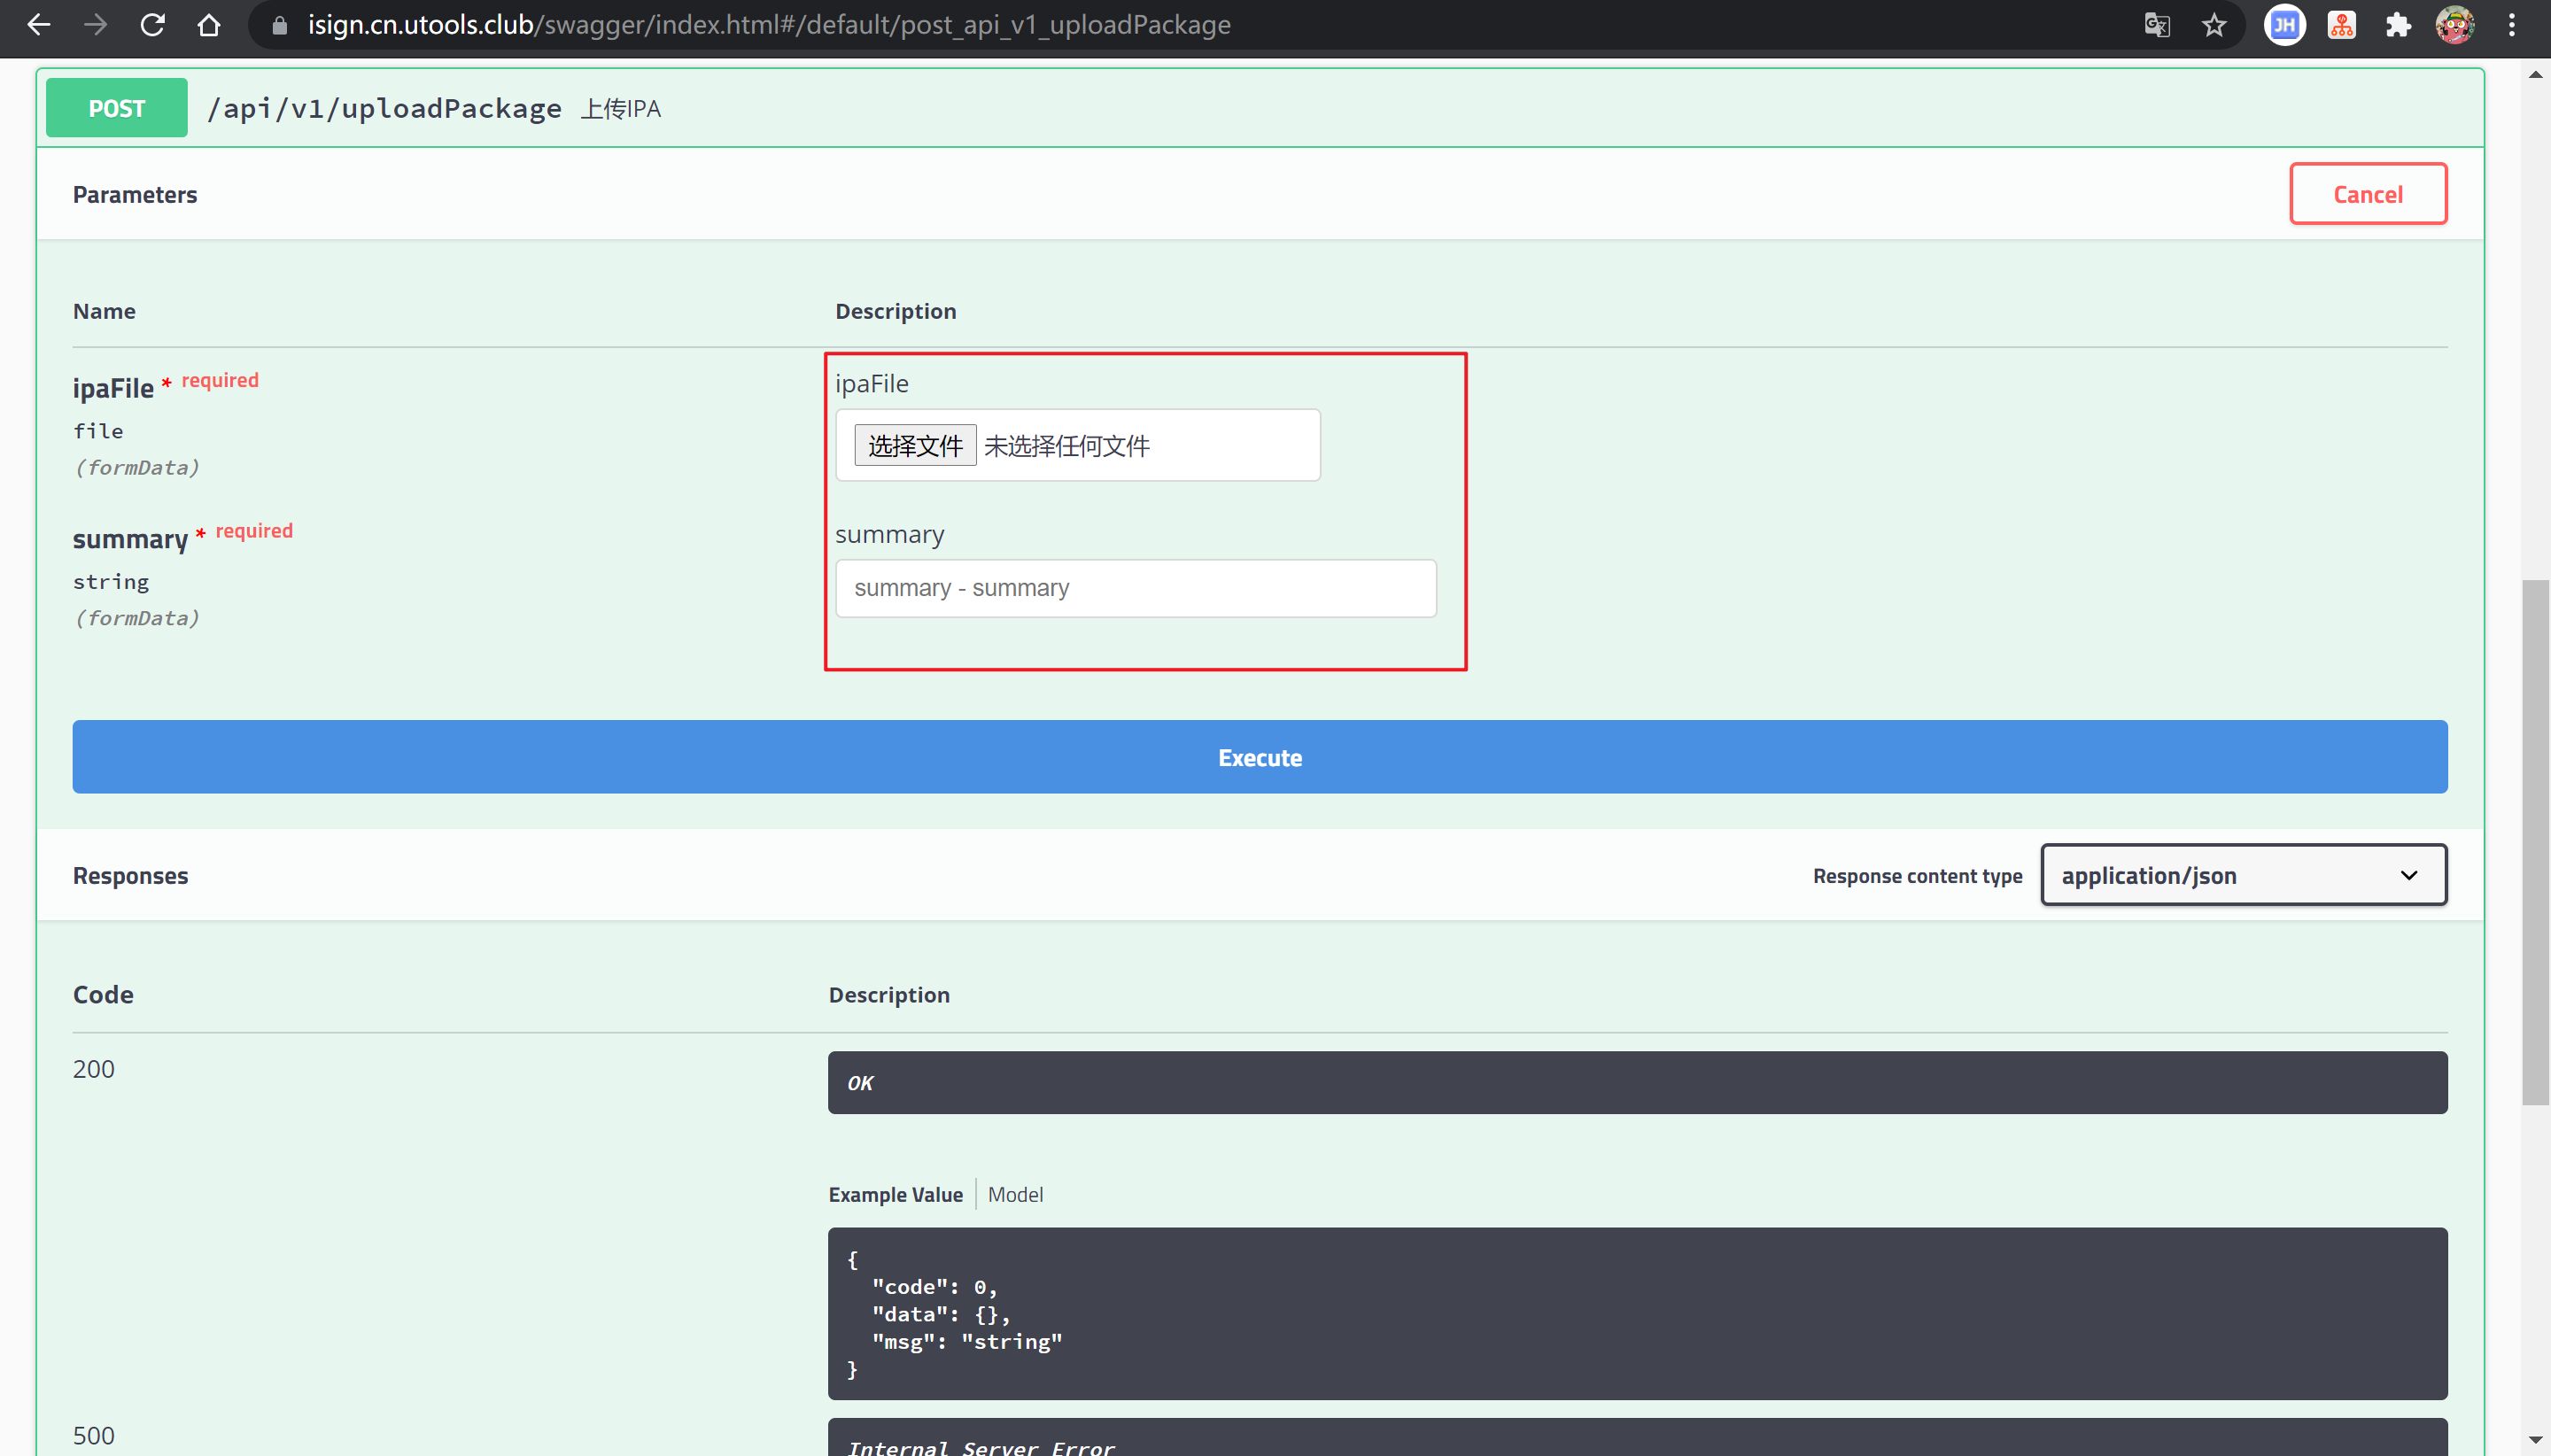This screenshot has width=2551, height=1456.
Task: Reload the Swagger page
Action: pos(152,25)
